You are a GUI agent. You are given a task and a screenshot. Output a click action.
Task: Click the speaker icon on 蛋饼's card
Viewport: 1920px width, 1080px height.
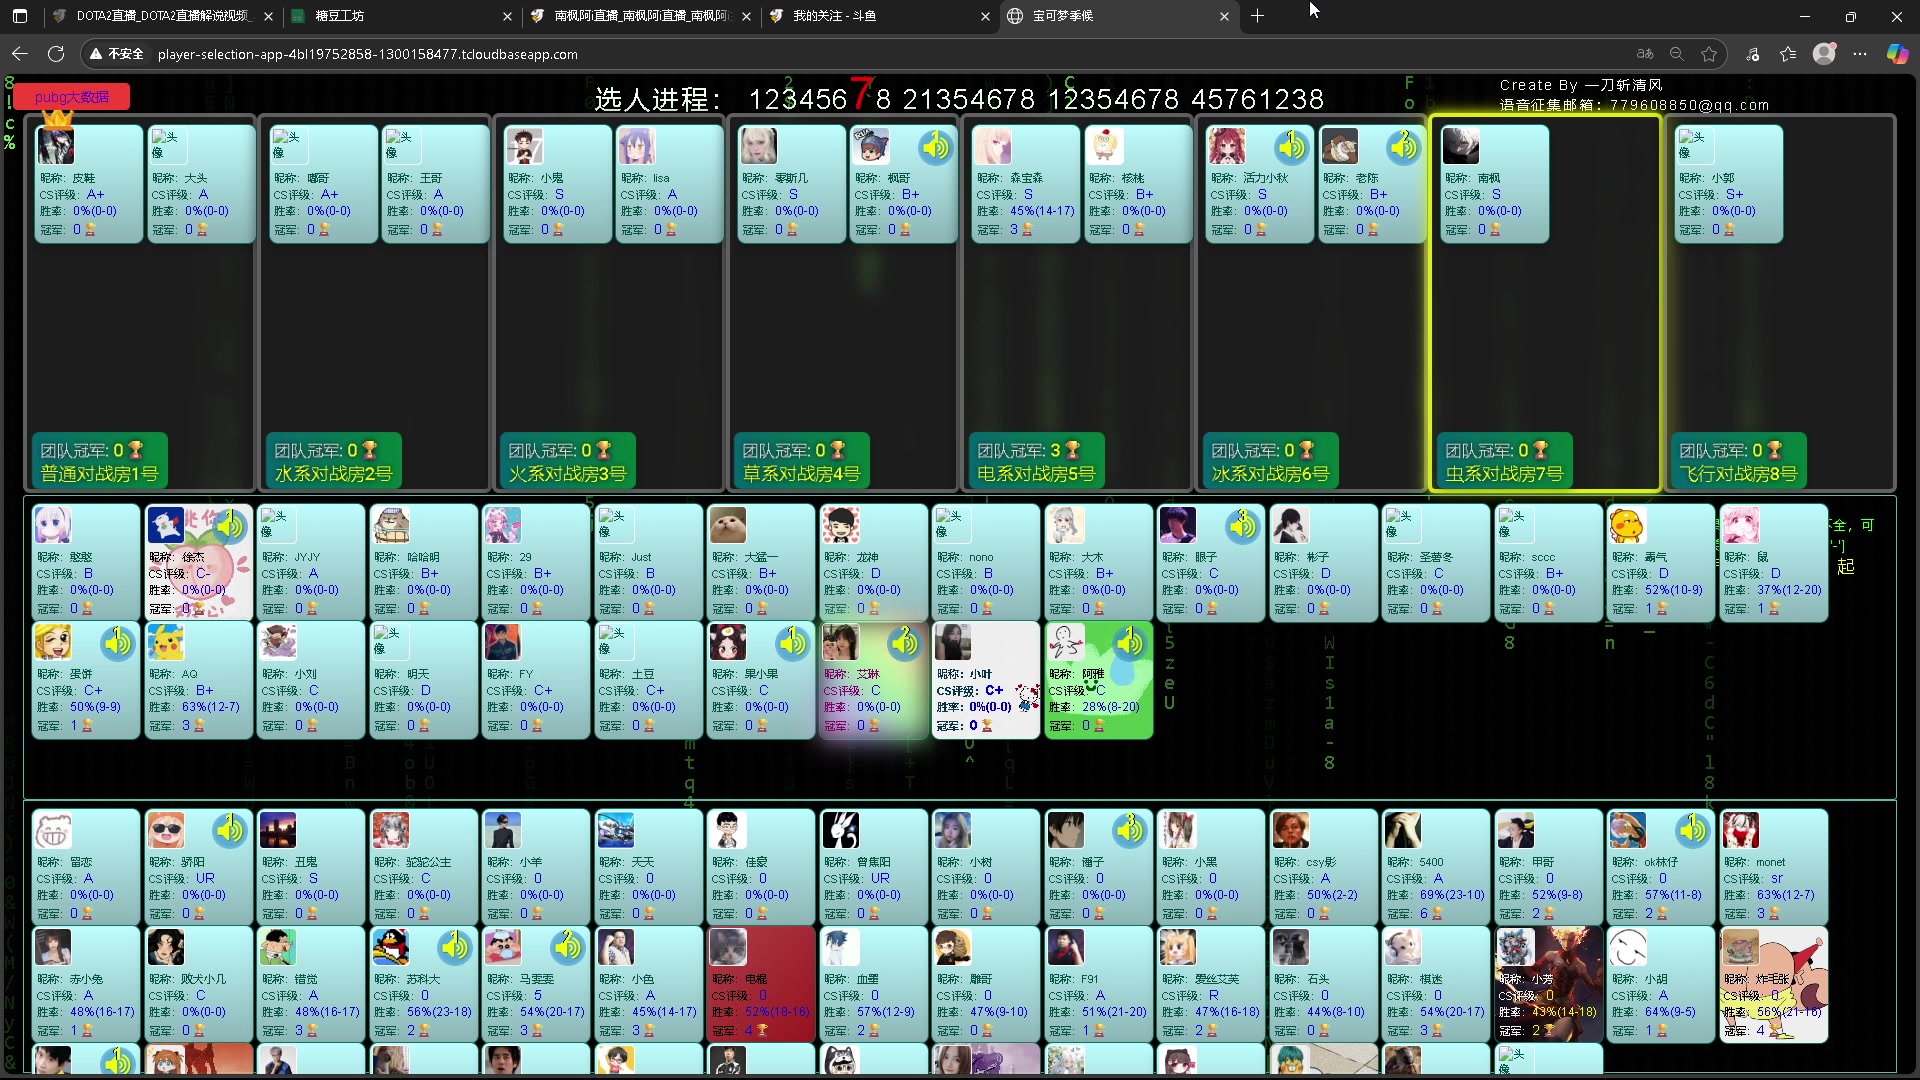(117, 643)
